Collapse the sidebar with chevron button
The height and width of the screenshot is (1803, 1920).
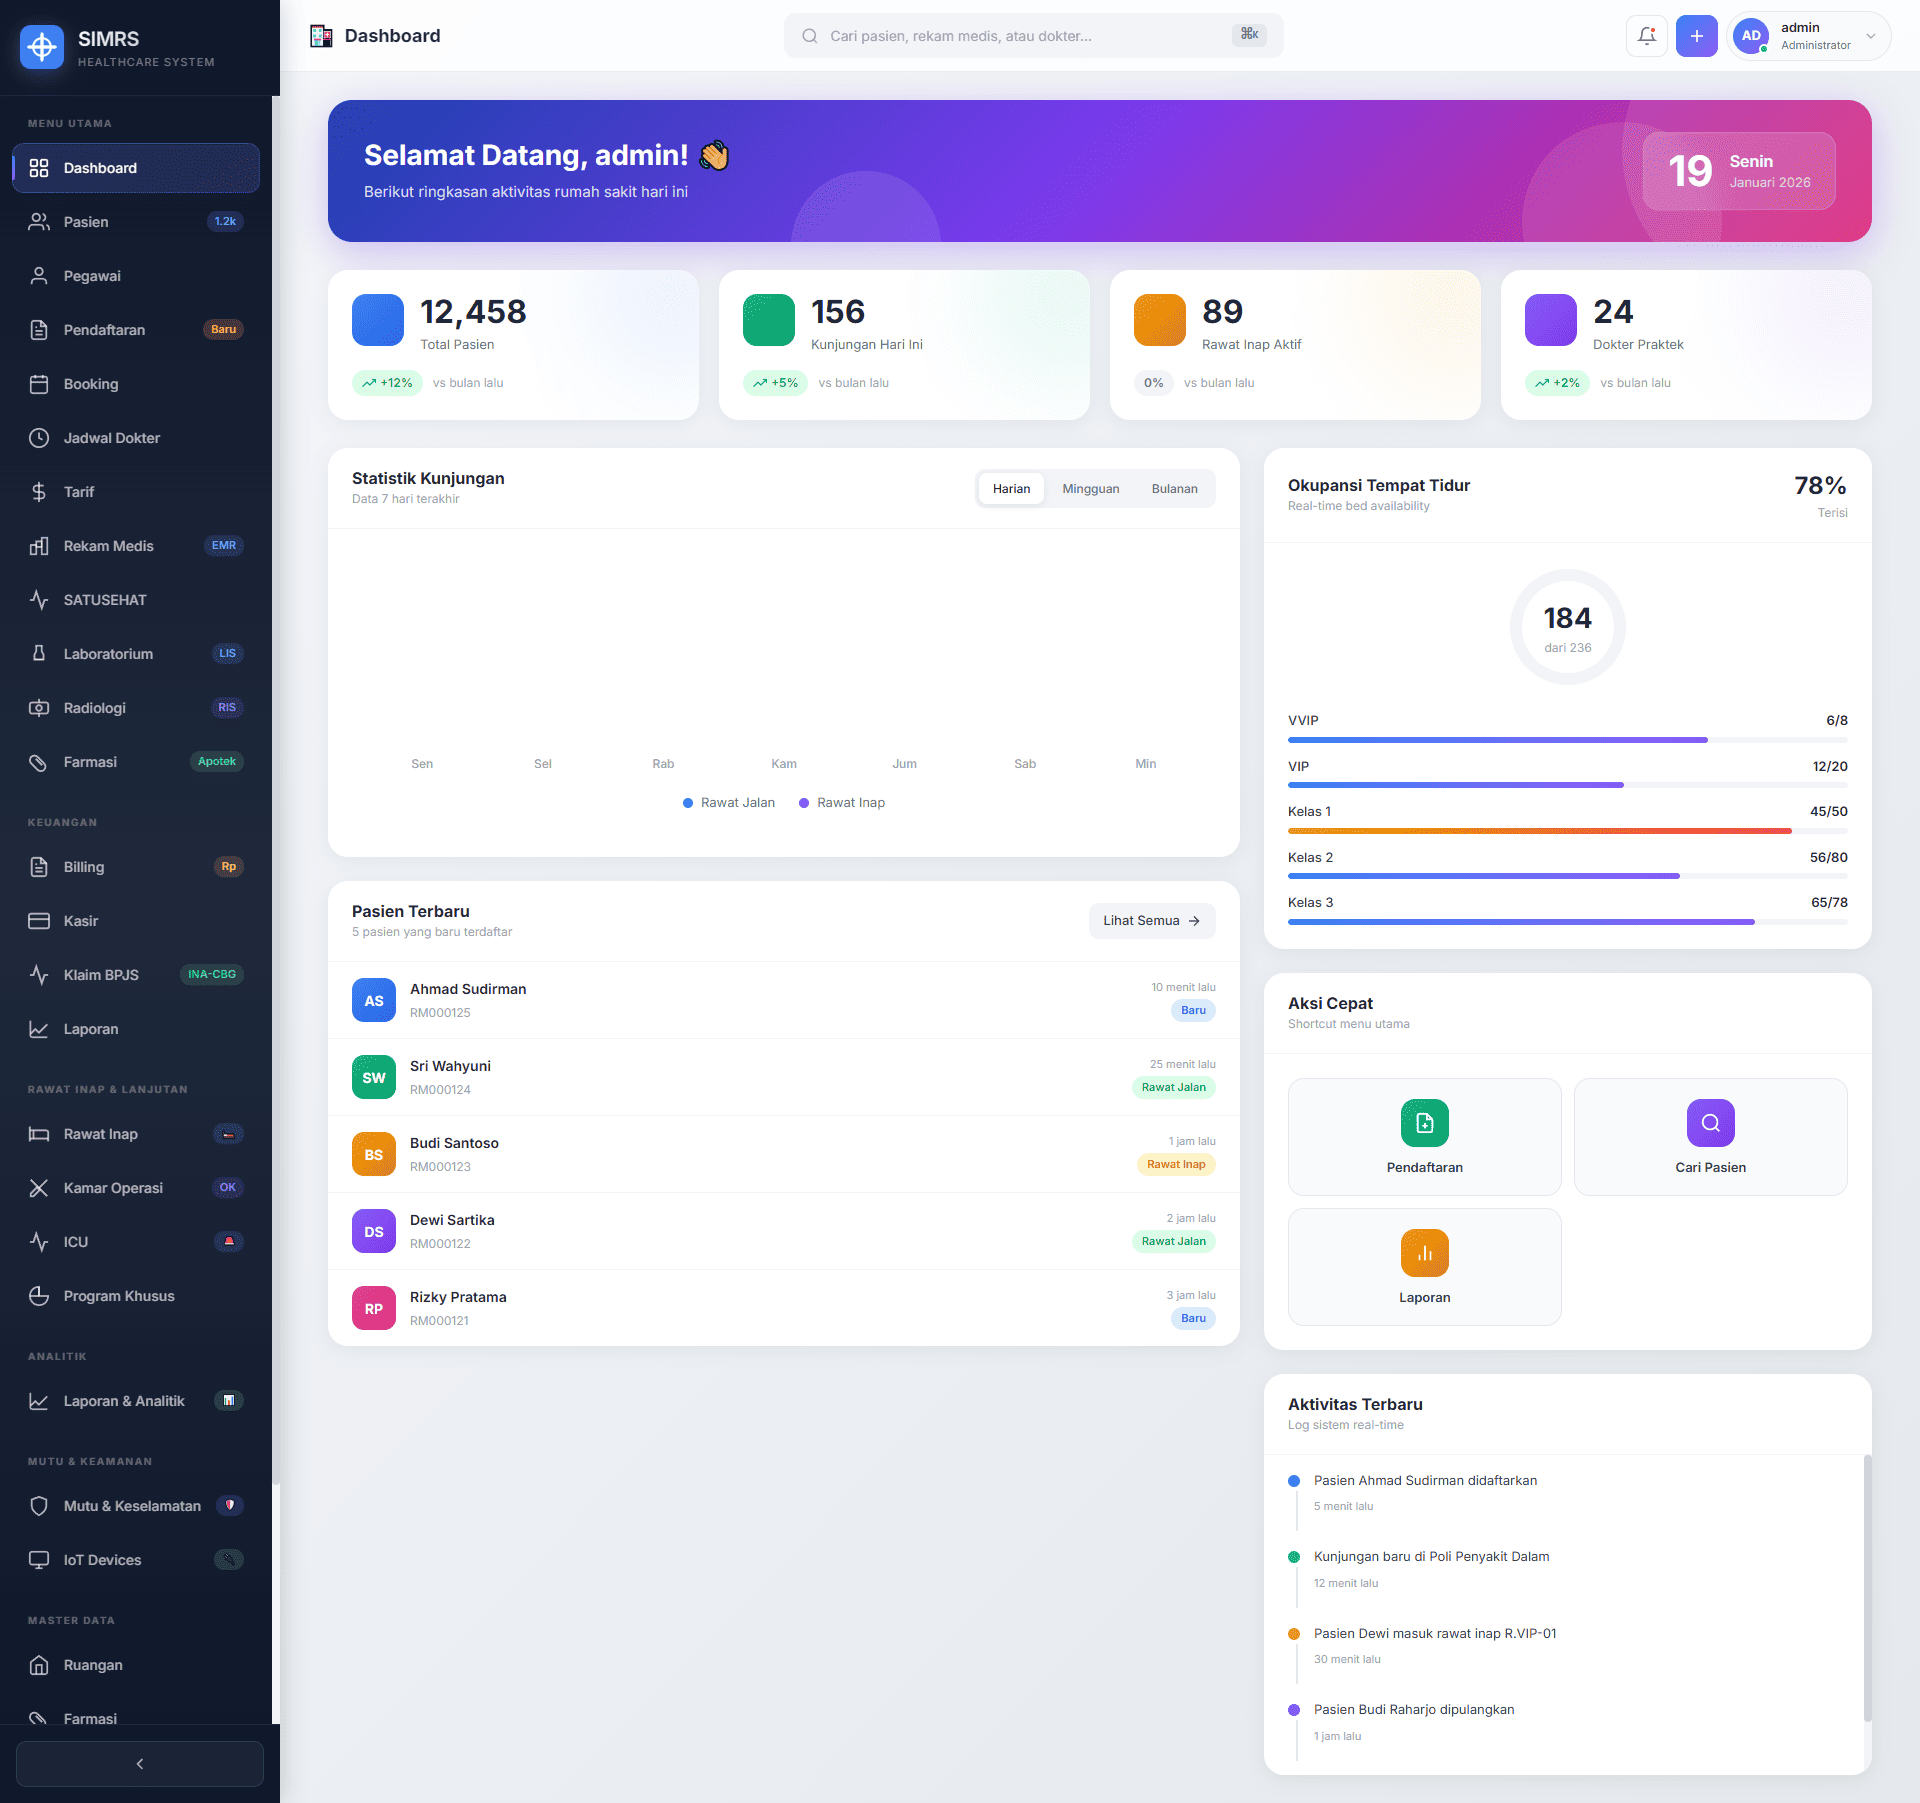(140, 1763)
